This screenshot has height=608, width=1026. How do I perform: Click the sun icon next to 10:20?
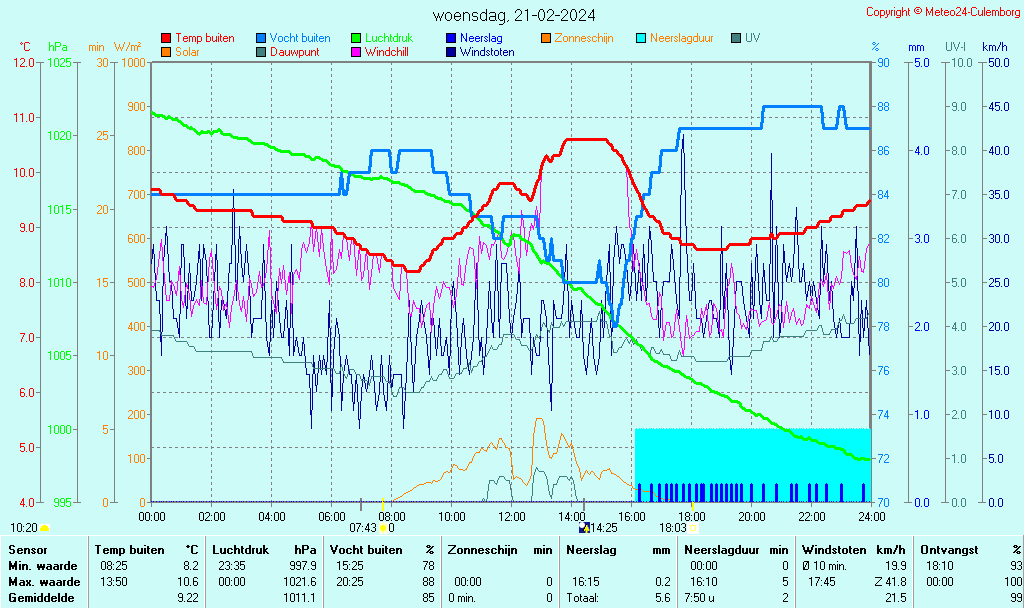pos(44,527)
